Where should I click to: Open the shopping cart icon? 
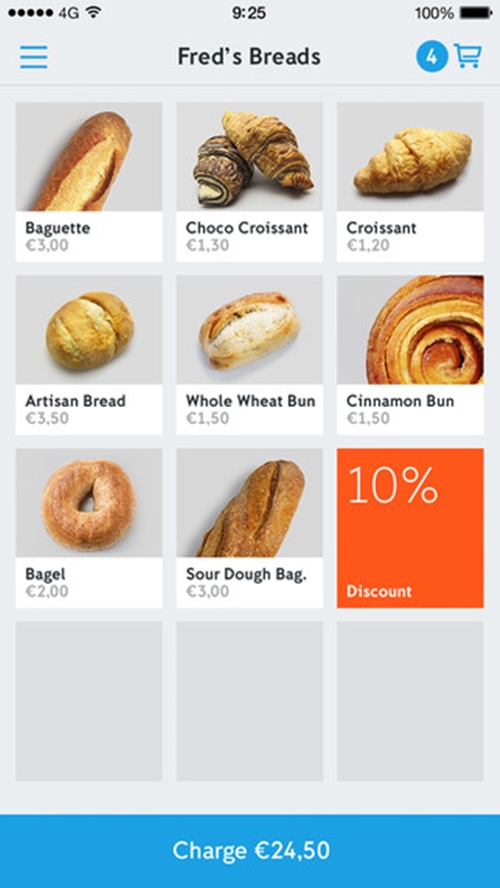[468, 57]
